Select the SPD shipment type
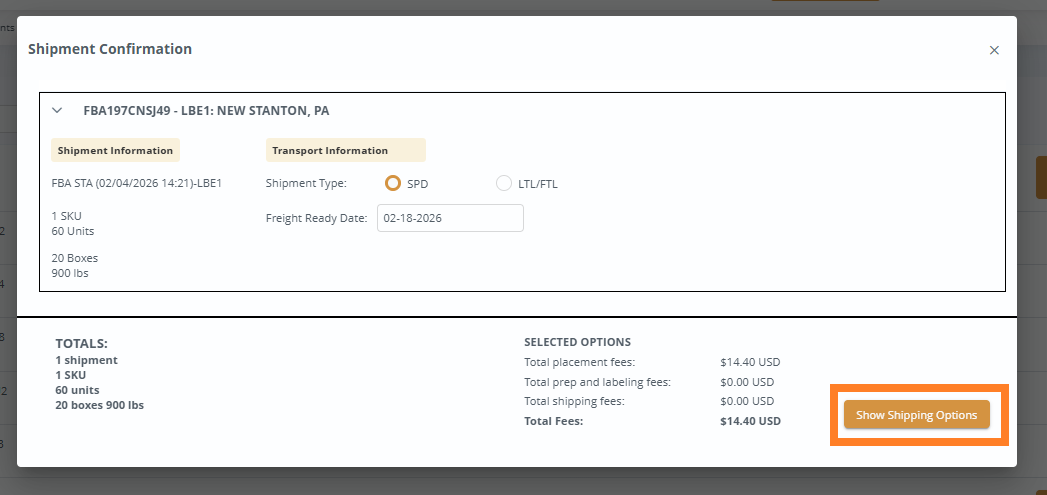 (x=393, y=184)
